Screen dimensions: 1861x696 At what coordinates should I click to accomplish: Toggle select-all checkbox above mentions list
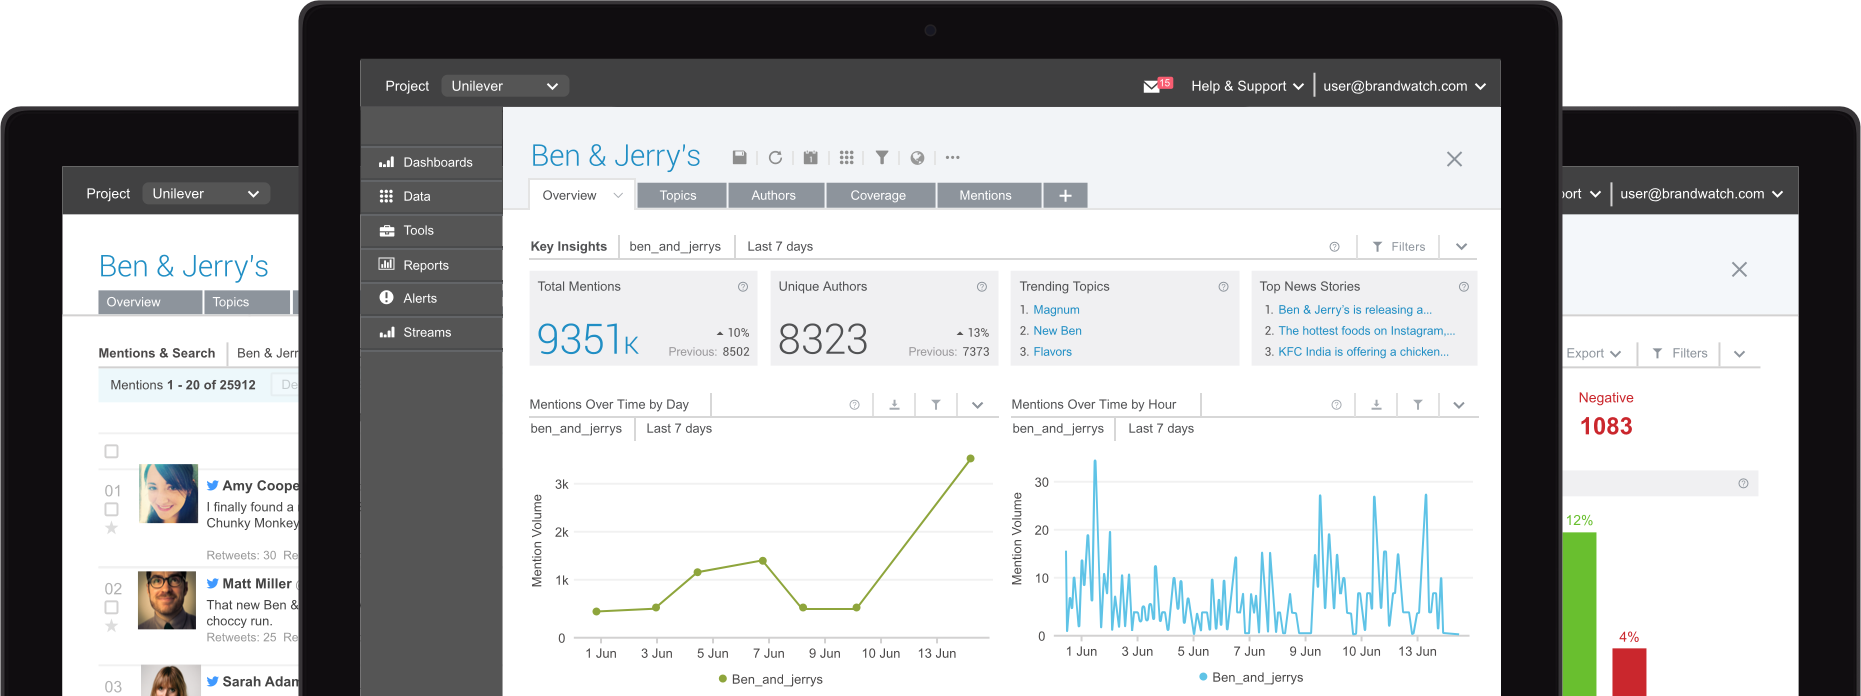[x=112, y=452]
